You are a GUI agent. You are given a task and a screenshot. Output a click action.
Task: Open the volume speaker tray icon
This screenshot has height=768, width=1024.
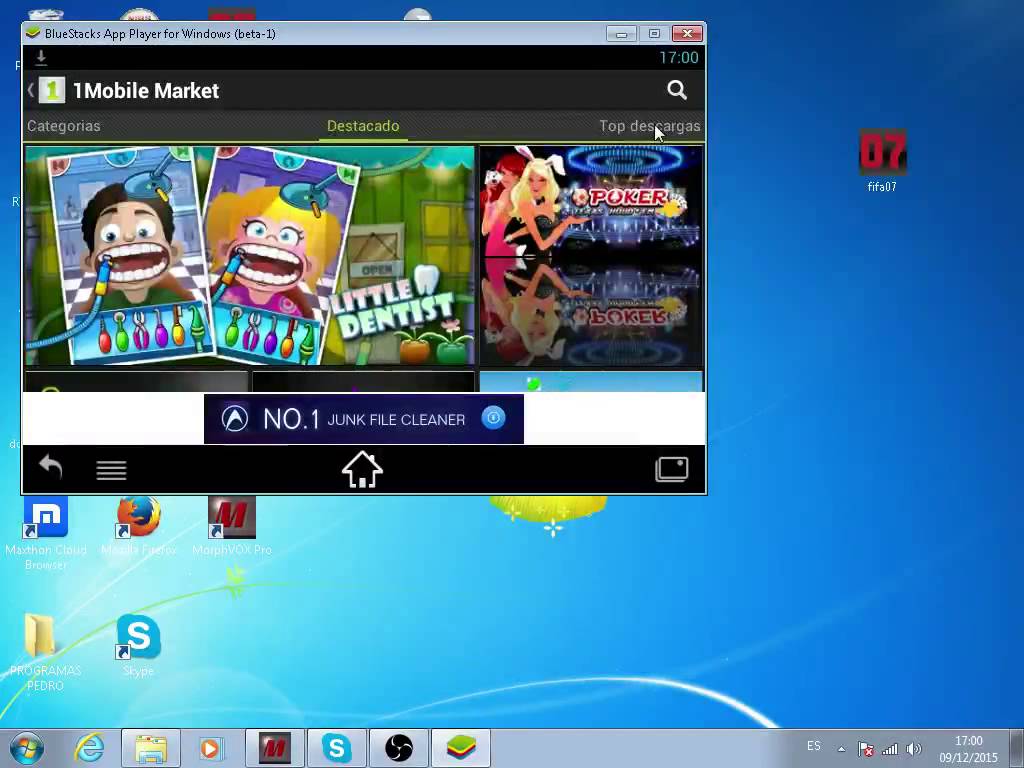point(914,749)
